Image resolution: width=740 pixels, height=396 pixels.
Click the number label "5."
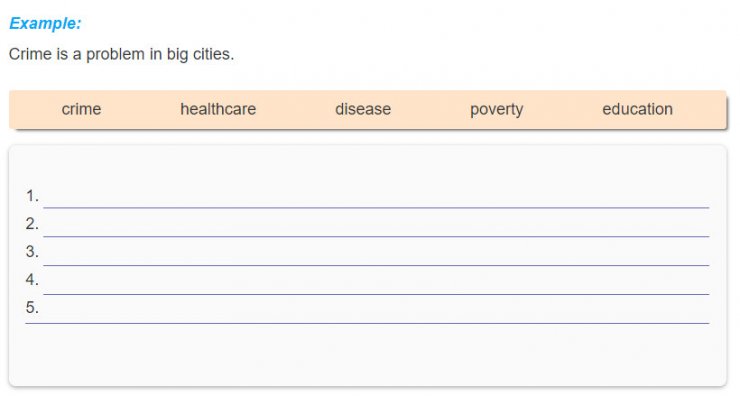tap(32, 308)
